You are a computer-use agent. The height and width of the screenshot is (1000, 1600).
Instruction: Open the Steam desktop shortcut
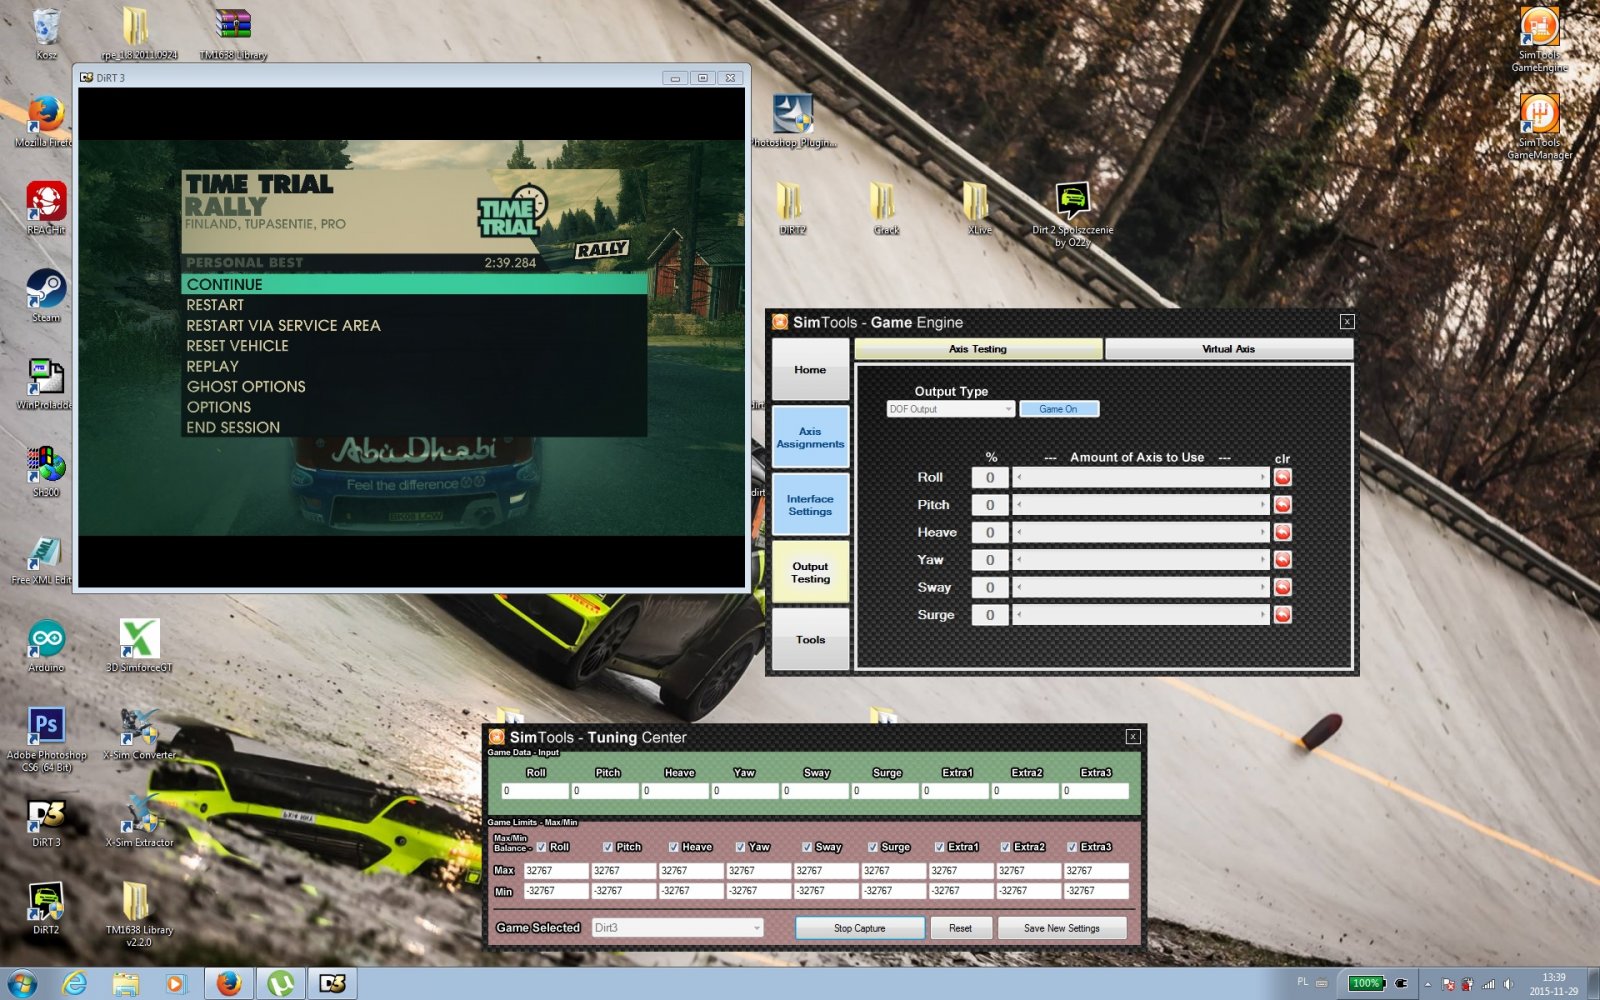(46, 296)
